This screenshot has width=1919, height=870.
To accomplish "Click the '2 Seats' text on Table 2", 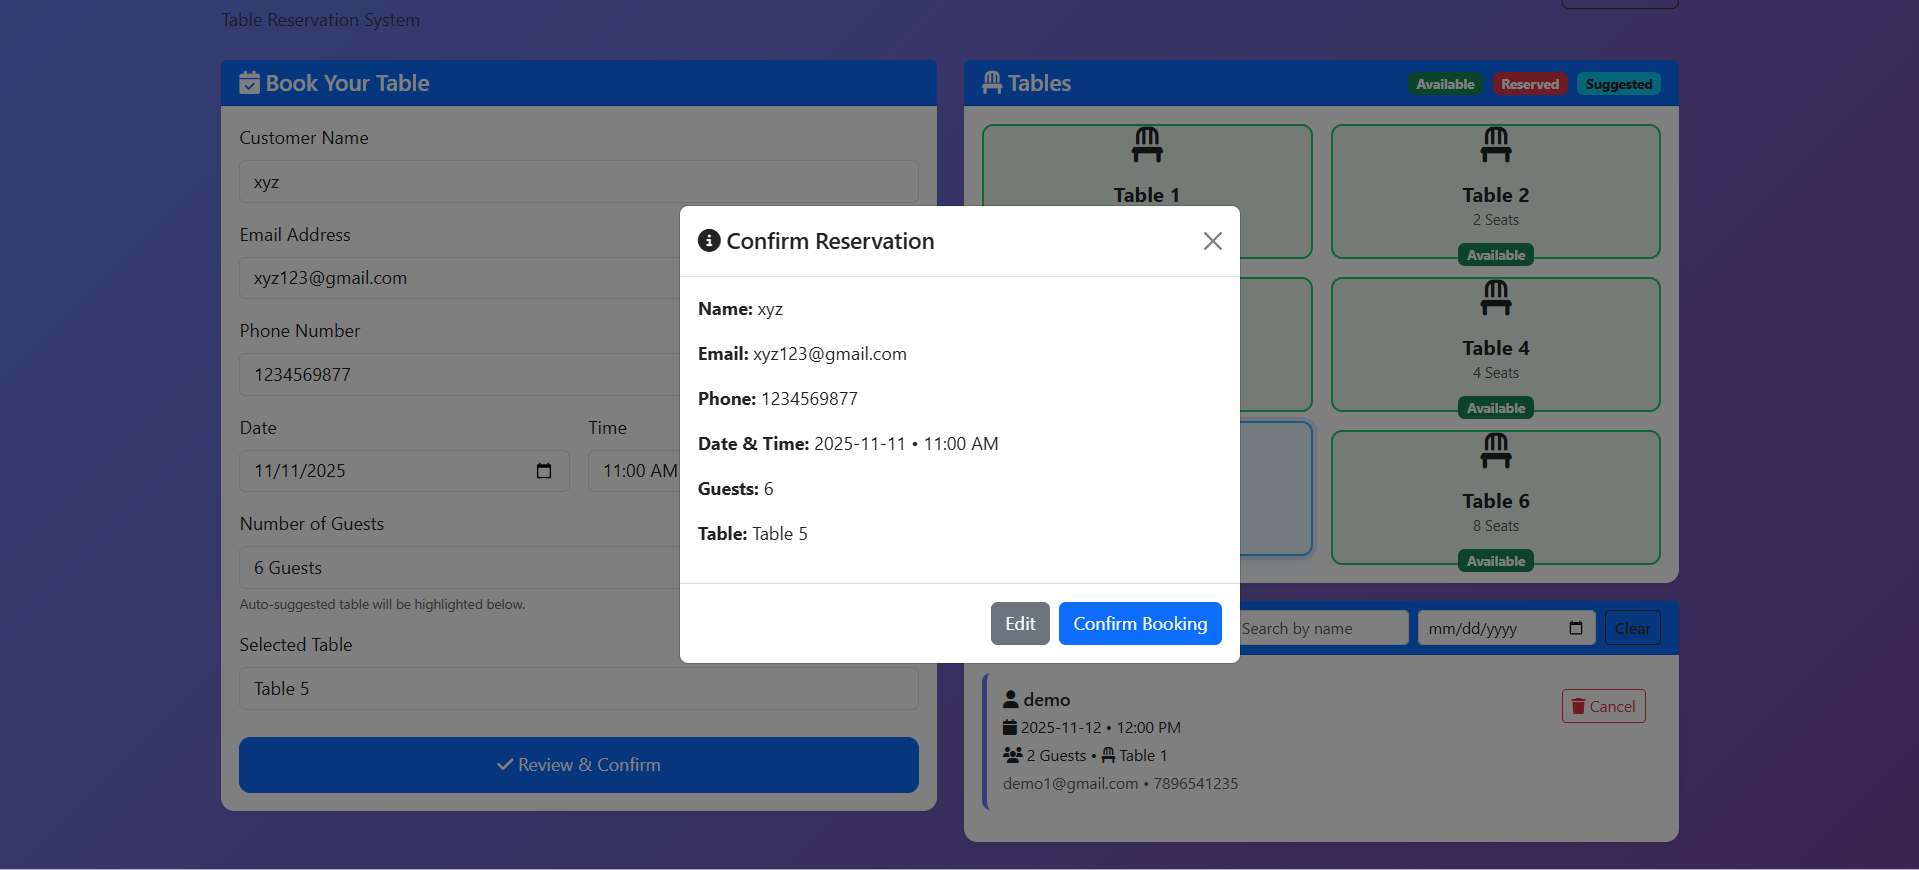I will click(1496, 220).
